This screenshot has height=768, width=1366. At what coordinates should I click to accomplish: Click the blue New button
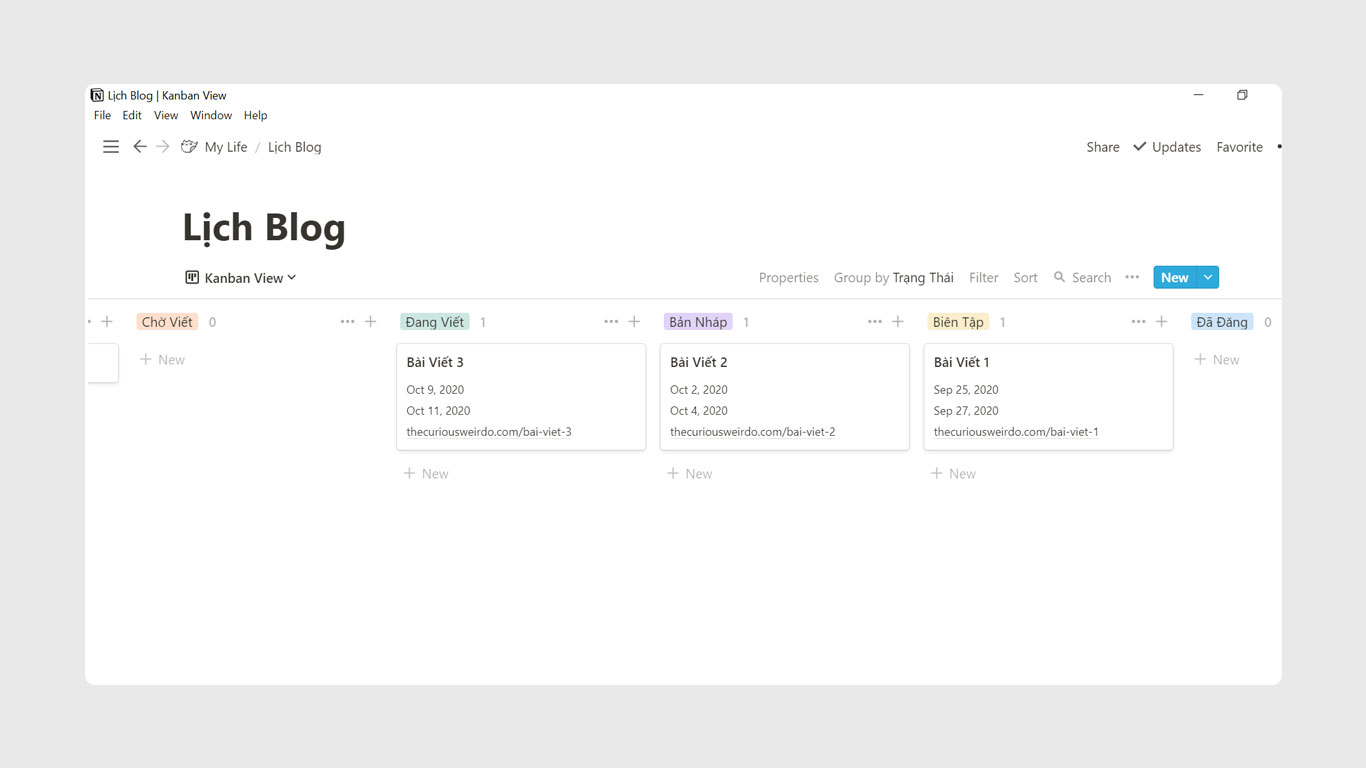[x=1174, y=277]
